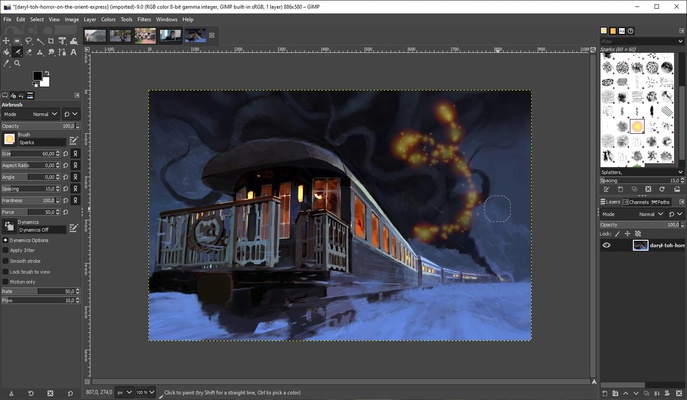Save the tool preset

11,393
